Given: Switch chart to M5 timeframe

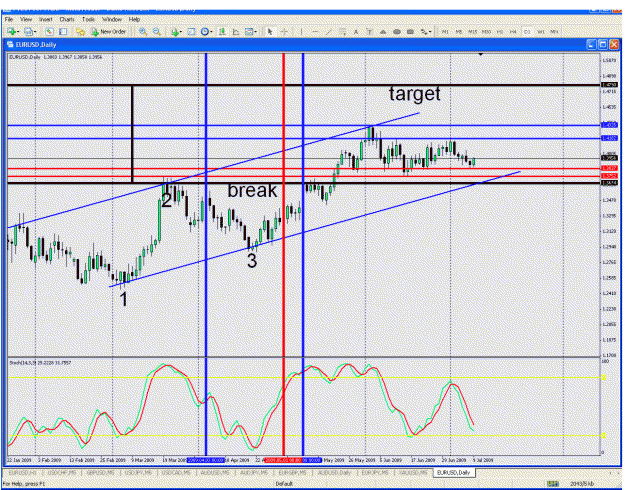Looking at the screenshot, I should [x=459, y=31].
